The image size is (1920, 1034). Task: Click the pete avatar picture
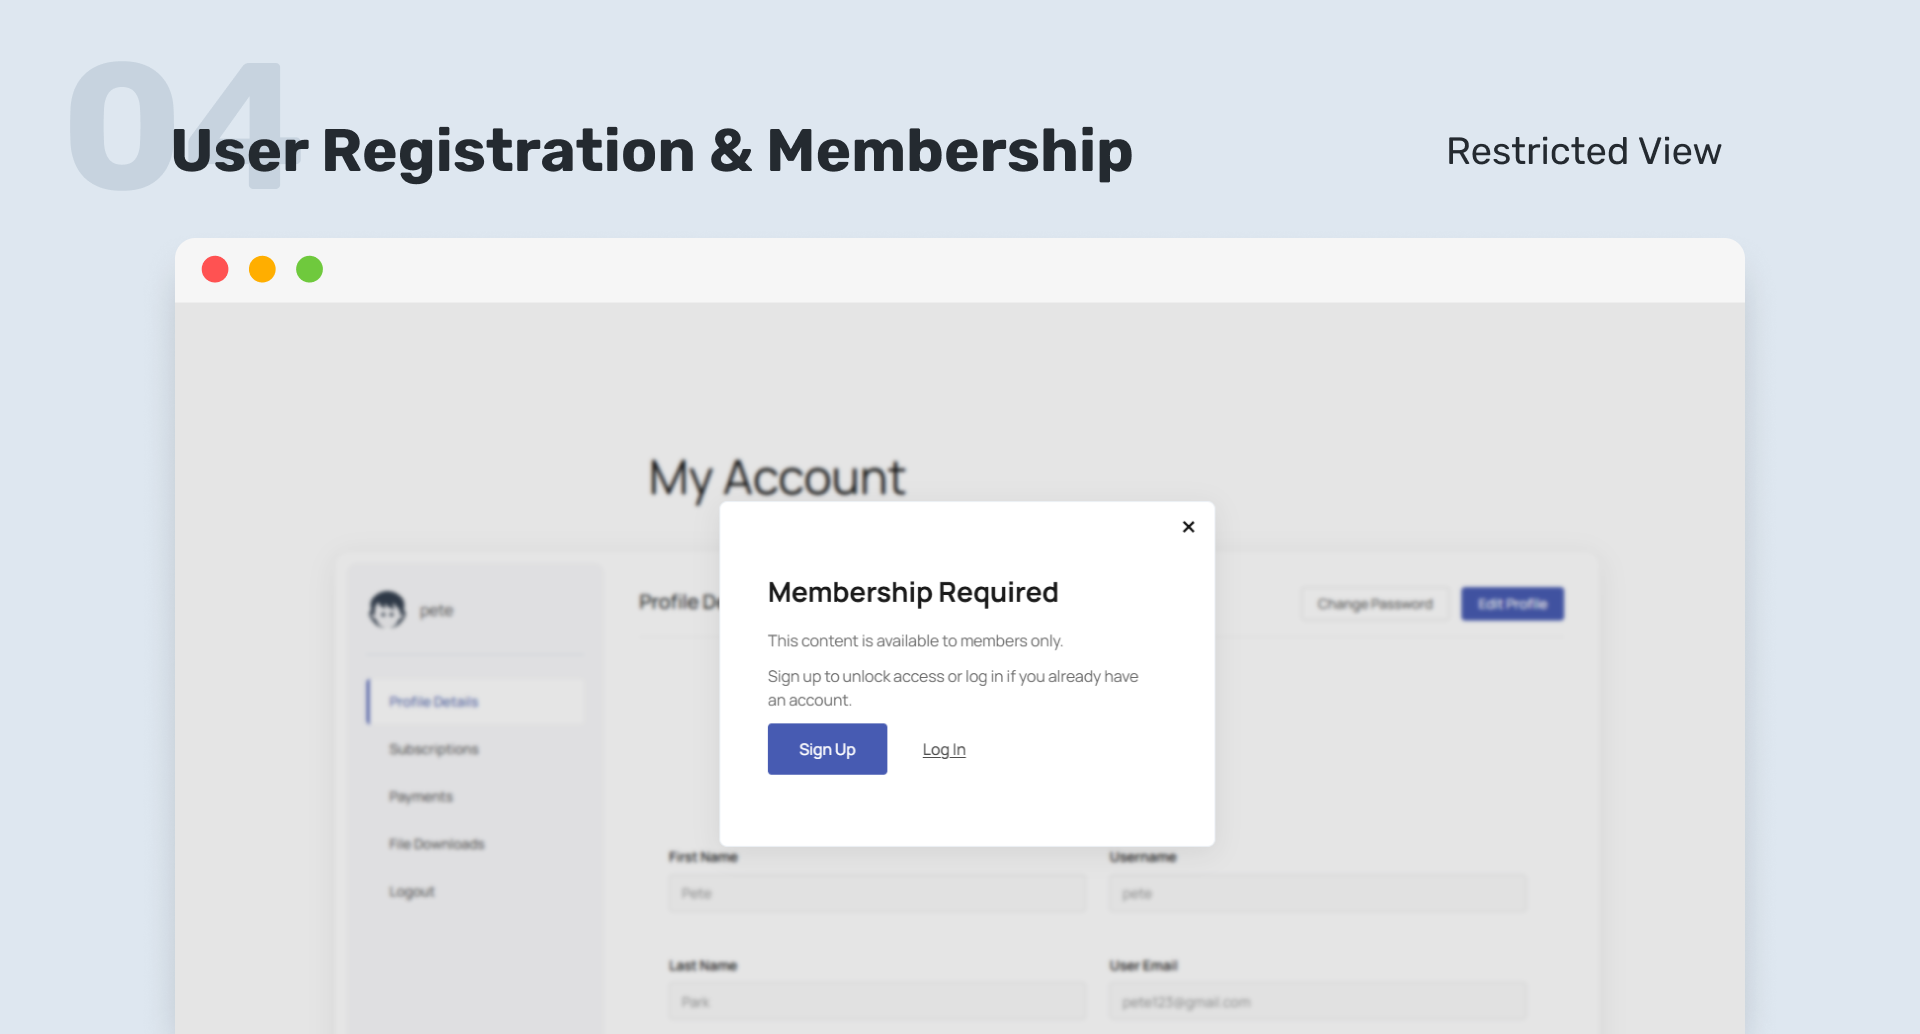[387, 609]
